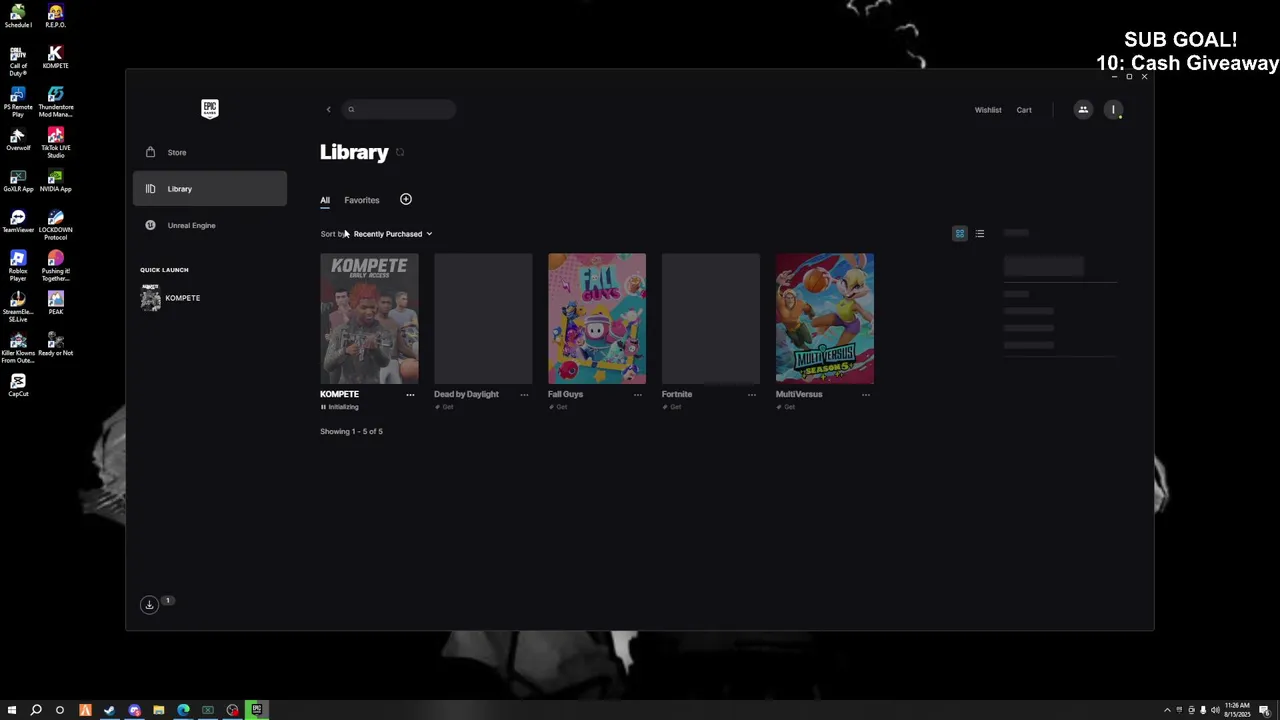Open the friends list icon
Image resolution: width=1280 pixels, height=720 pixels.
pos(1083,110)
